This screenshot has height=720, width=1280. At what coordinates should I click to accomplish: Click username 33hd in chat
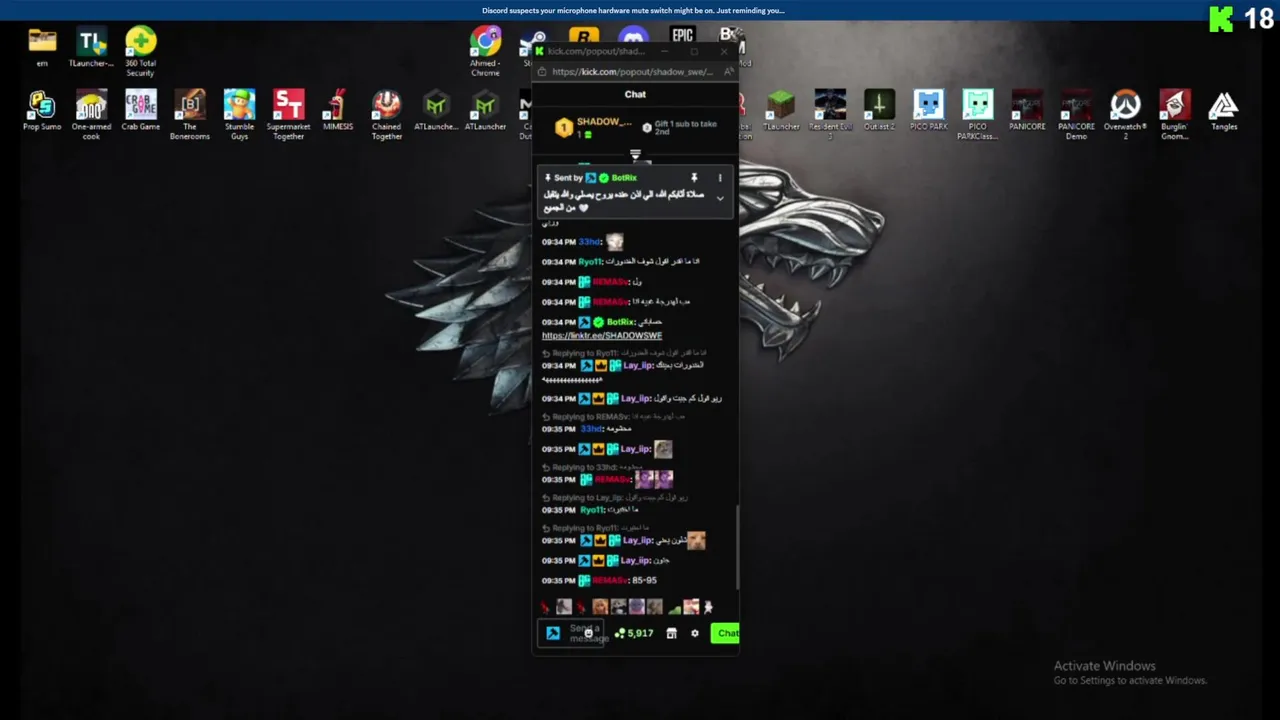(x=590, y=242)
